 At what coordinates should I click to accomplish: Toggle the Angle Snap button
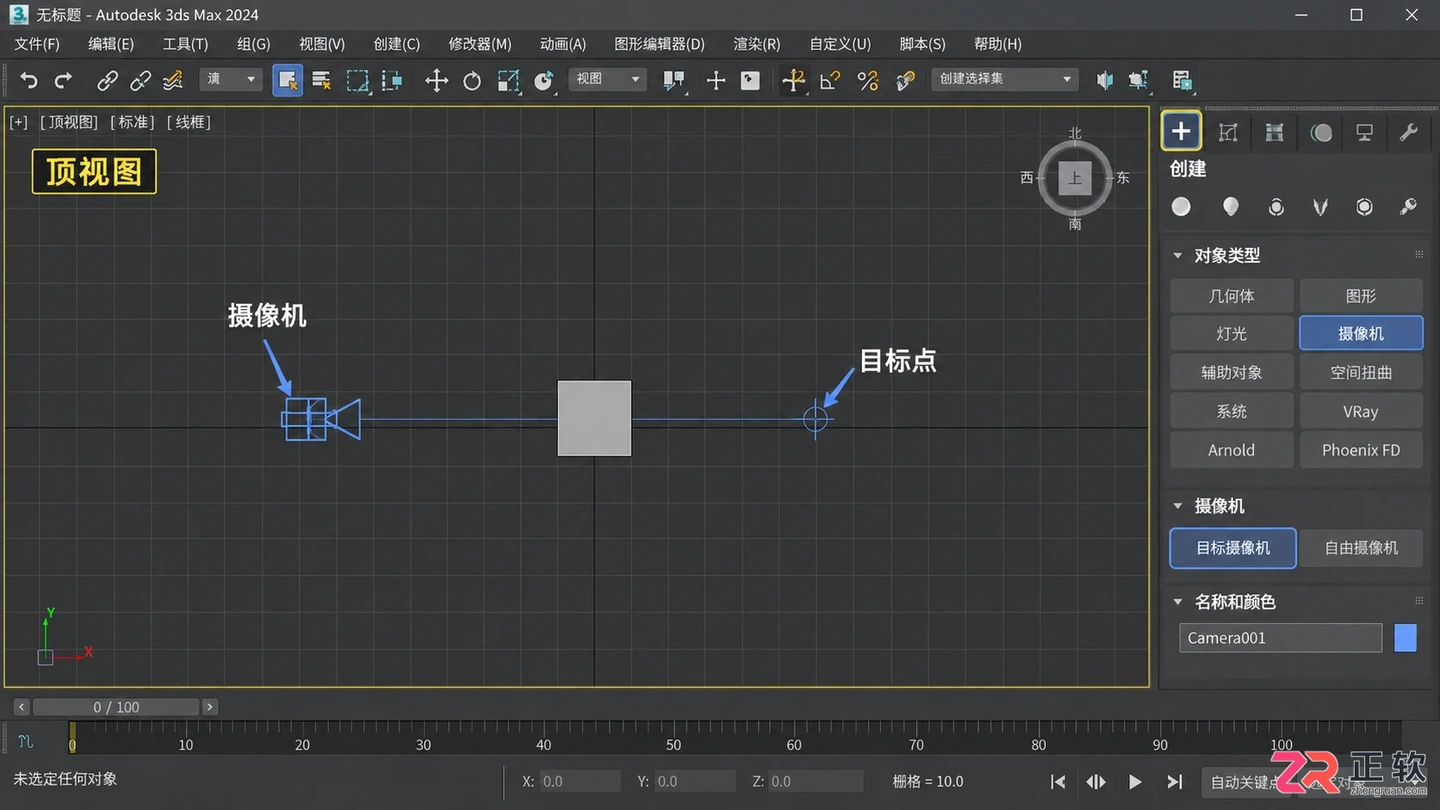pos(830,80)
